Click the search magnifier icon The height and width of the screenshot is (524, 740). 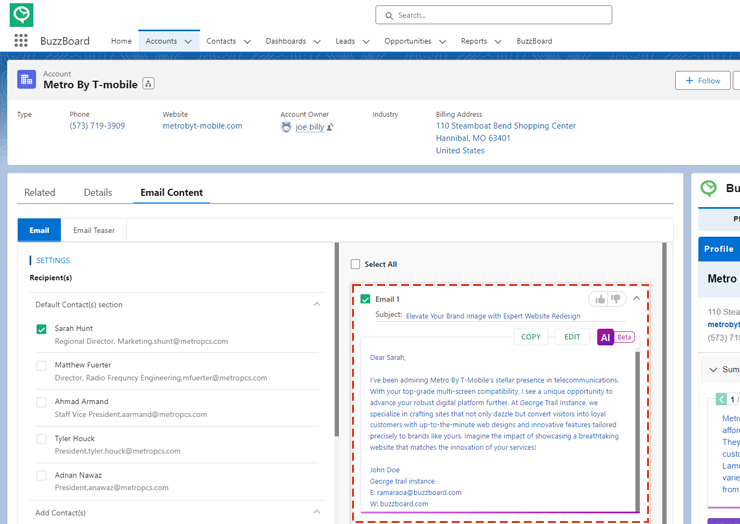(389, 16)
